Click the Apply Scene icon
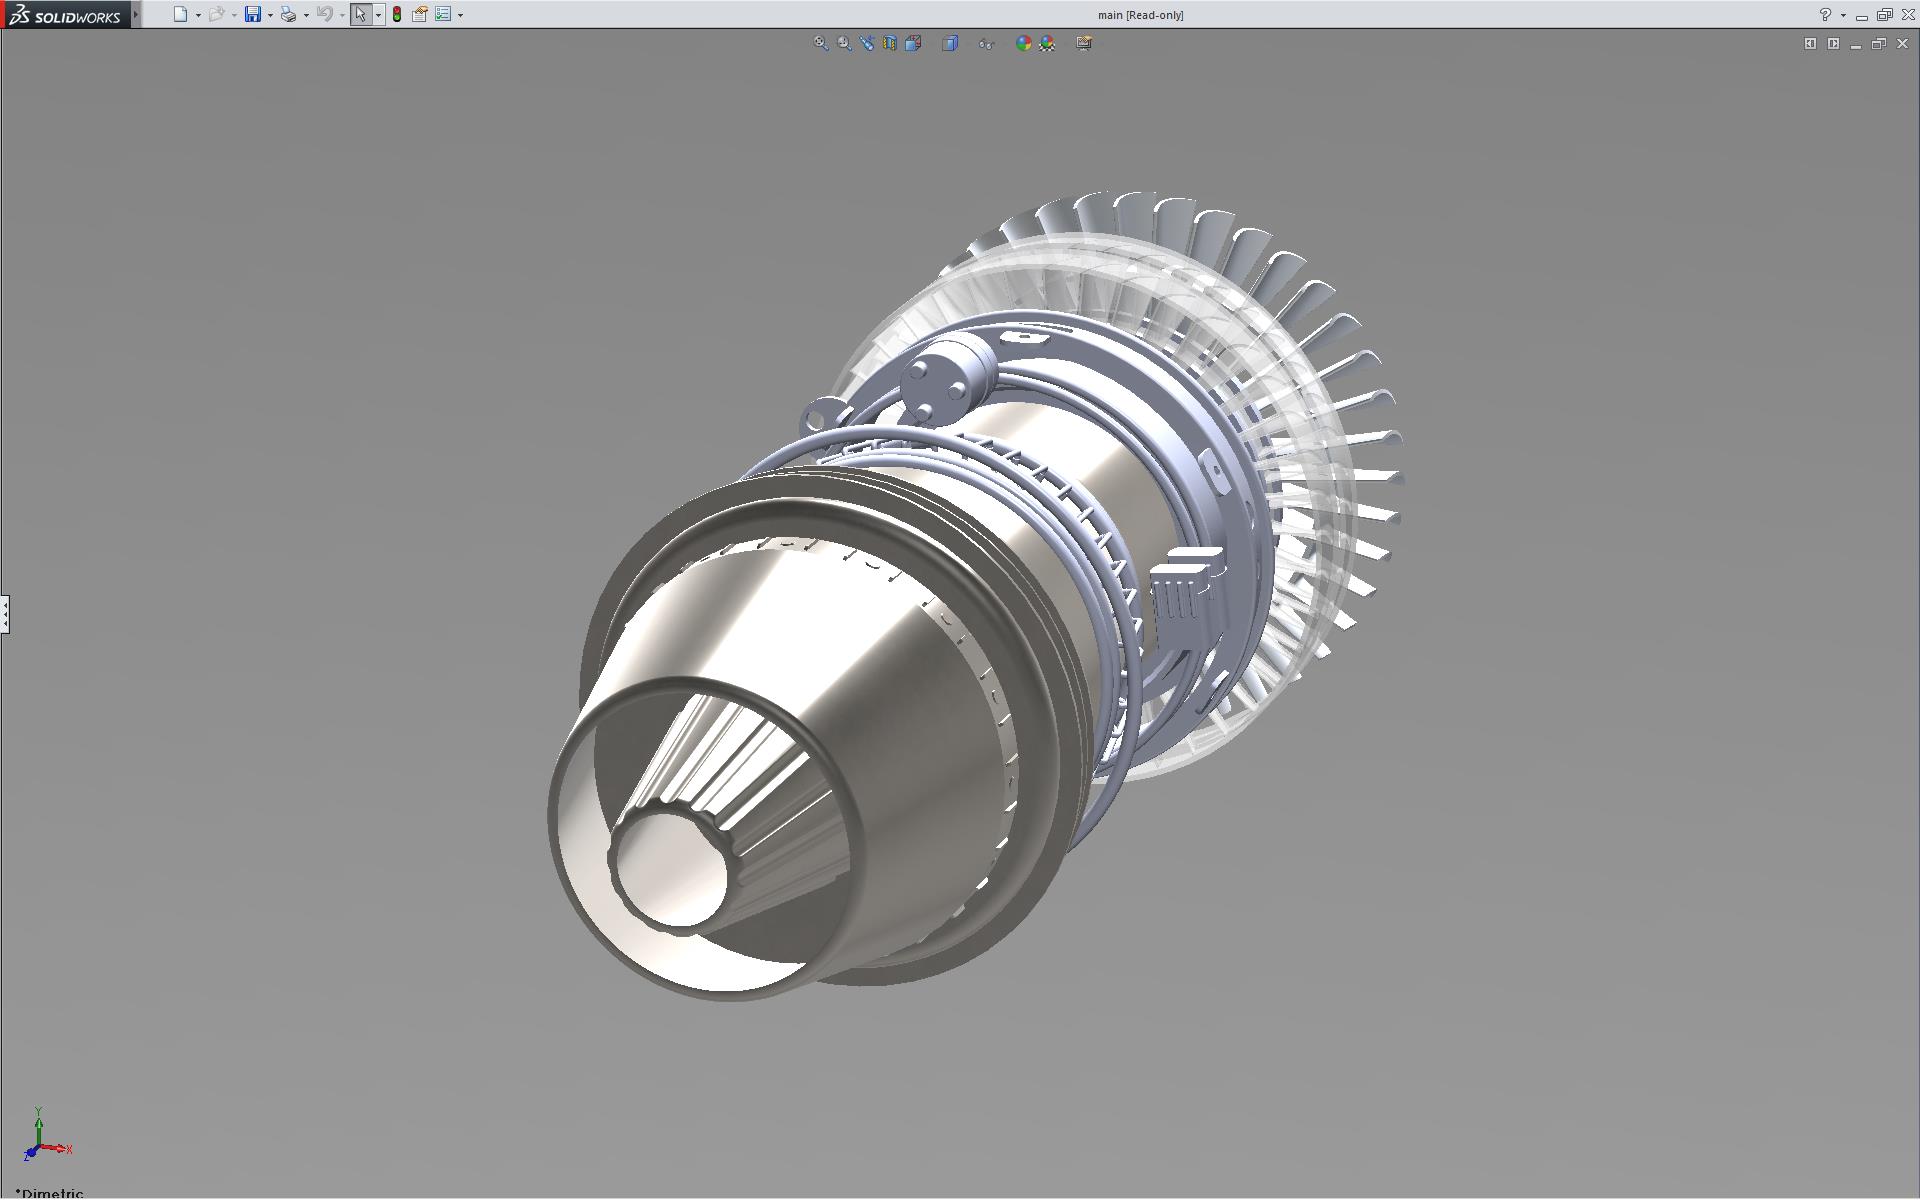Screen dimensions: 1920x1200 pyautogui.click(x=1047, y=43)
